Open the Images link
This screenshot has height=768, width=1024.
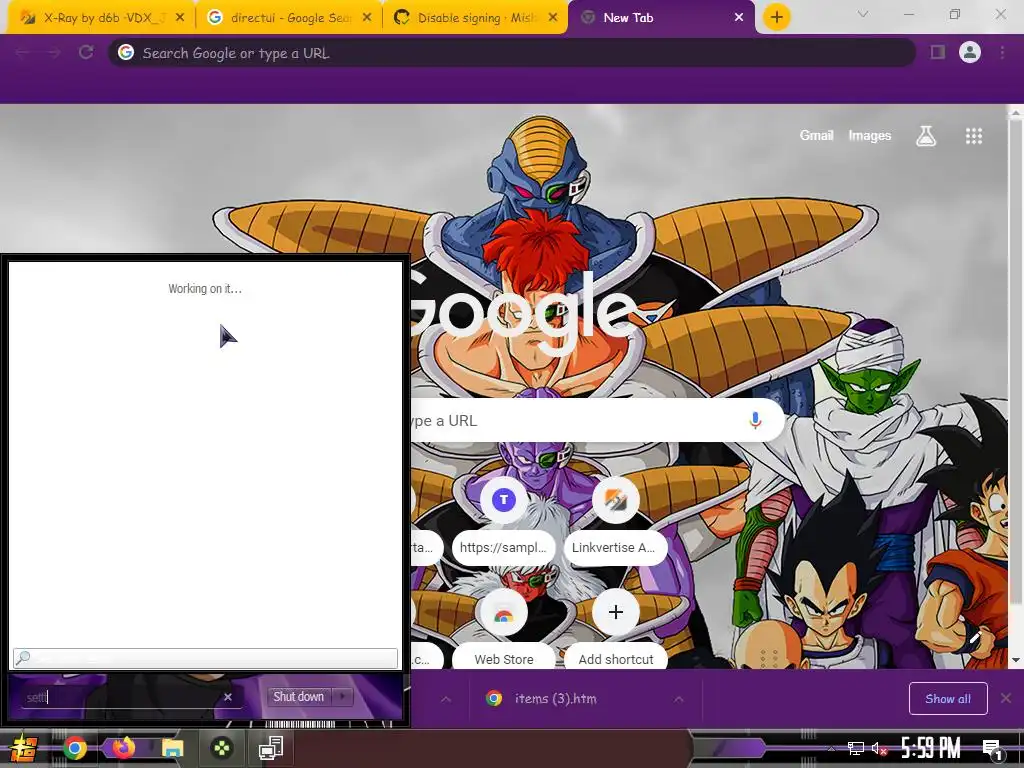[869, 135]
